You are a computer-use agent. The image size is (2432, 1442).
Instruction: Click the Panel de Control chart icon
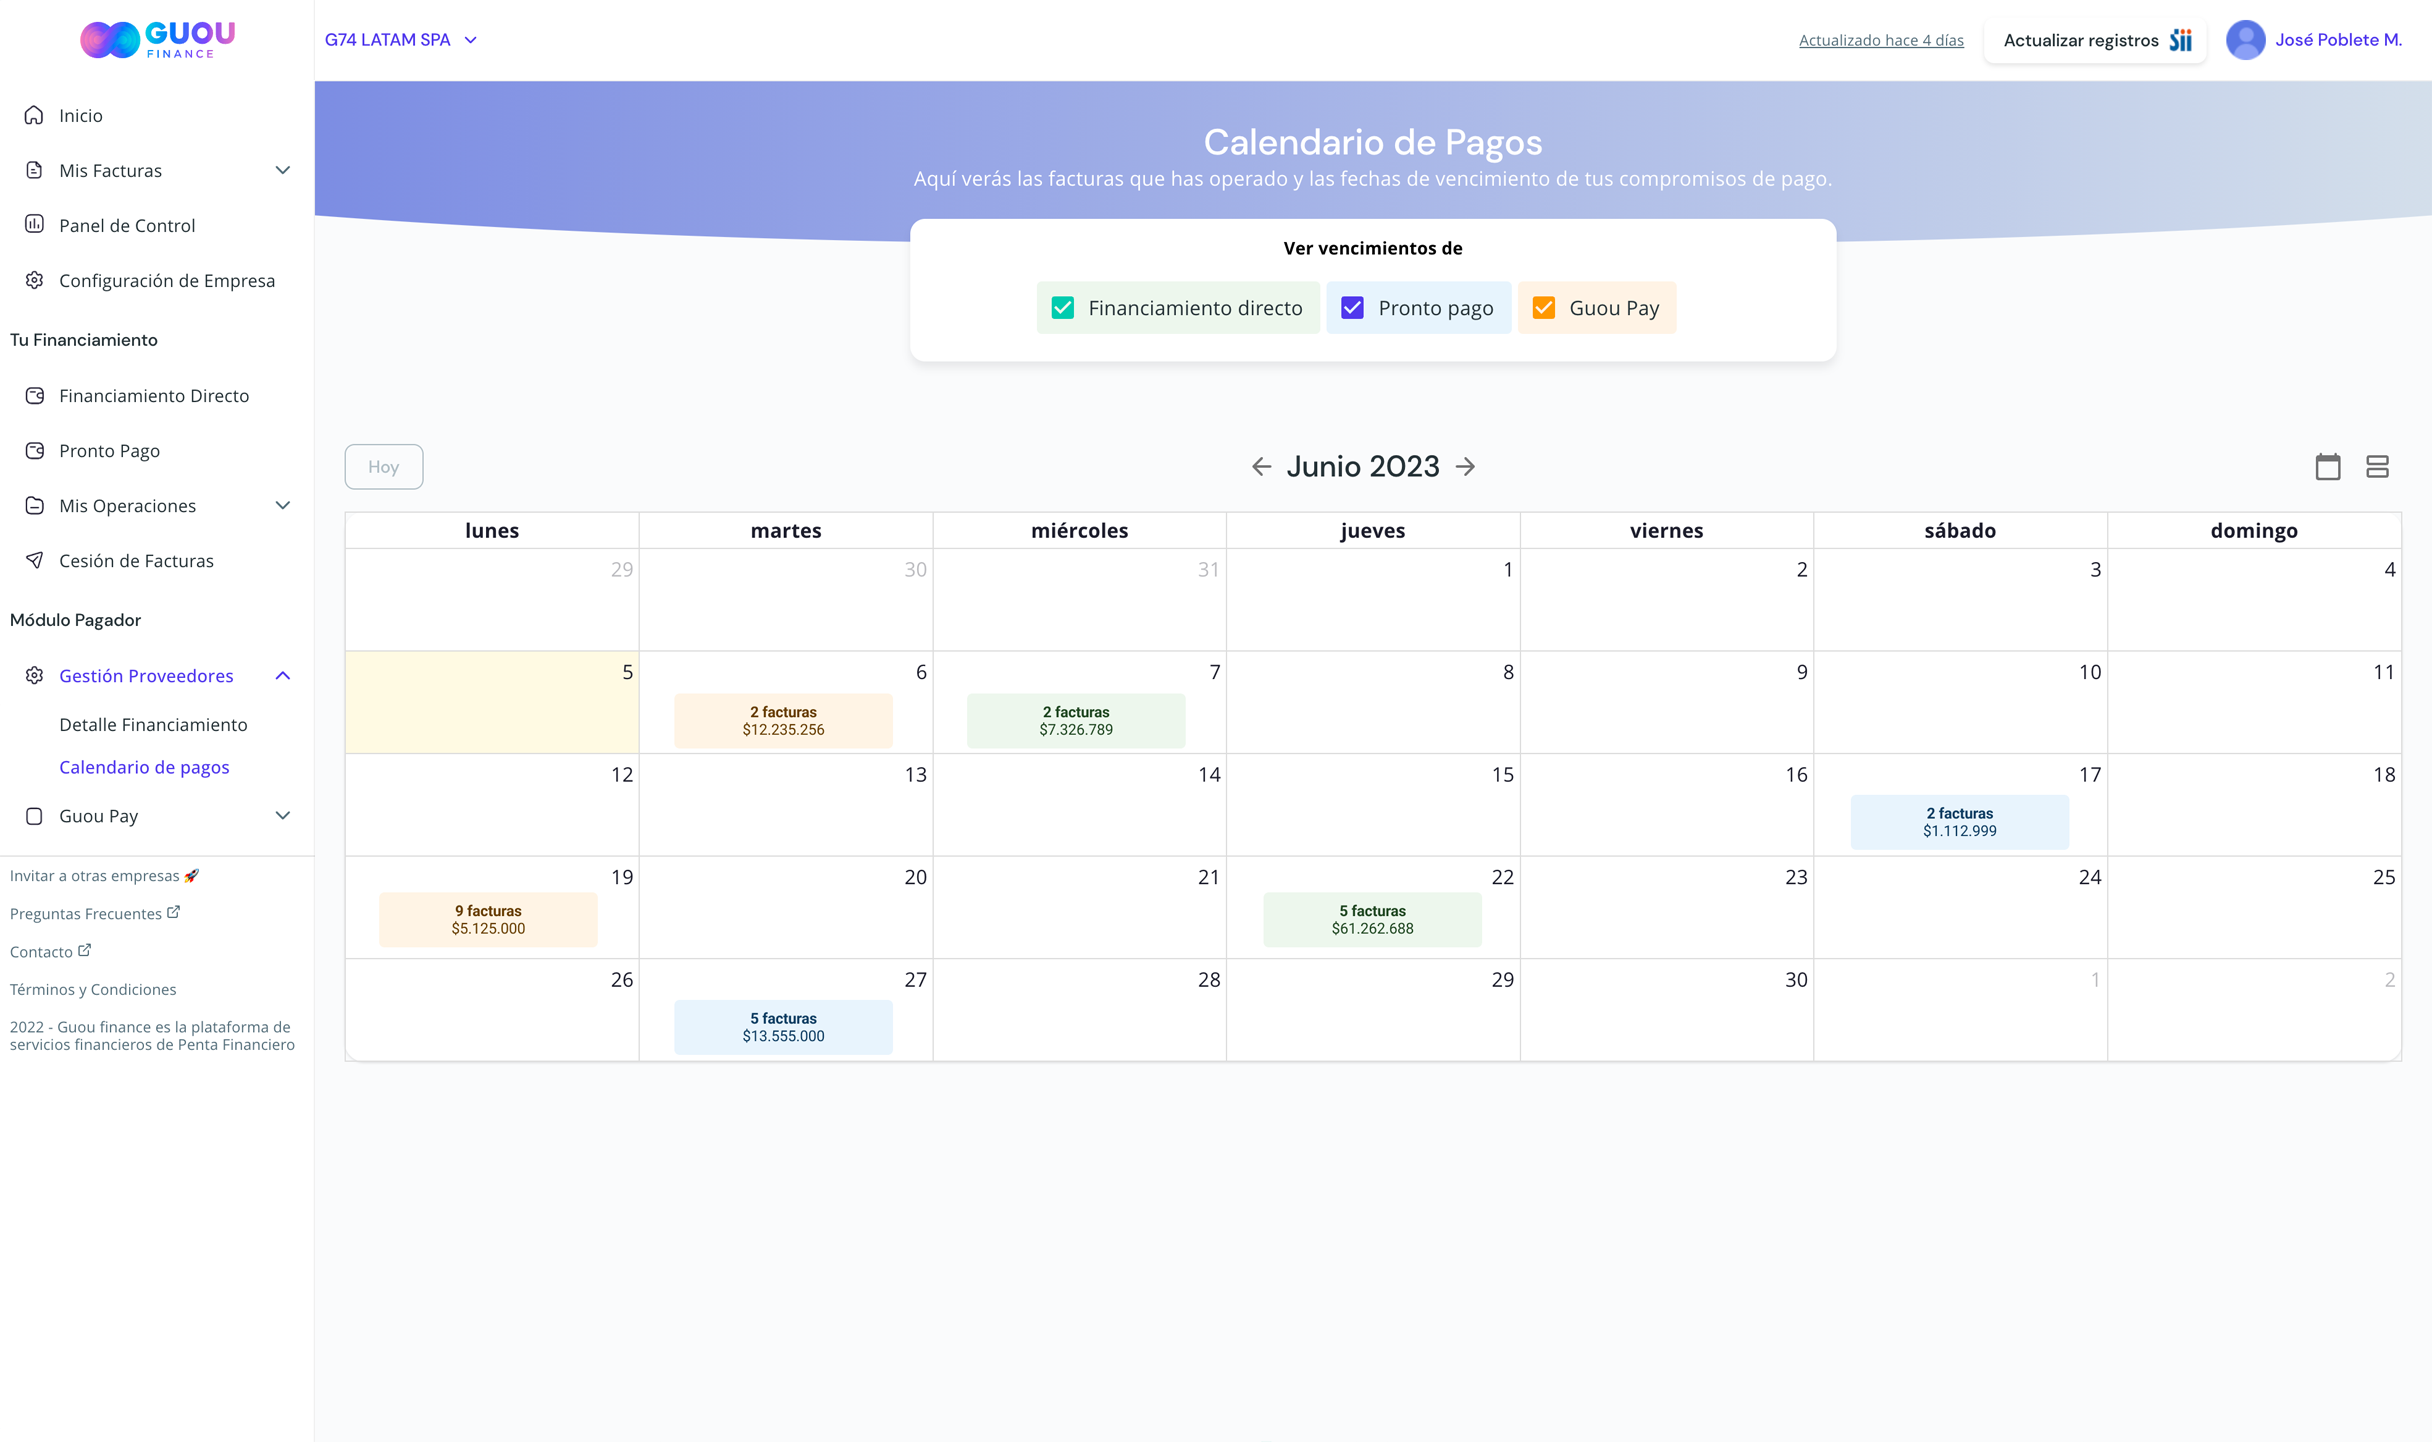(x=34, y=225)
